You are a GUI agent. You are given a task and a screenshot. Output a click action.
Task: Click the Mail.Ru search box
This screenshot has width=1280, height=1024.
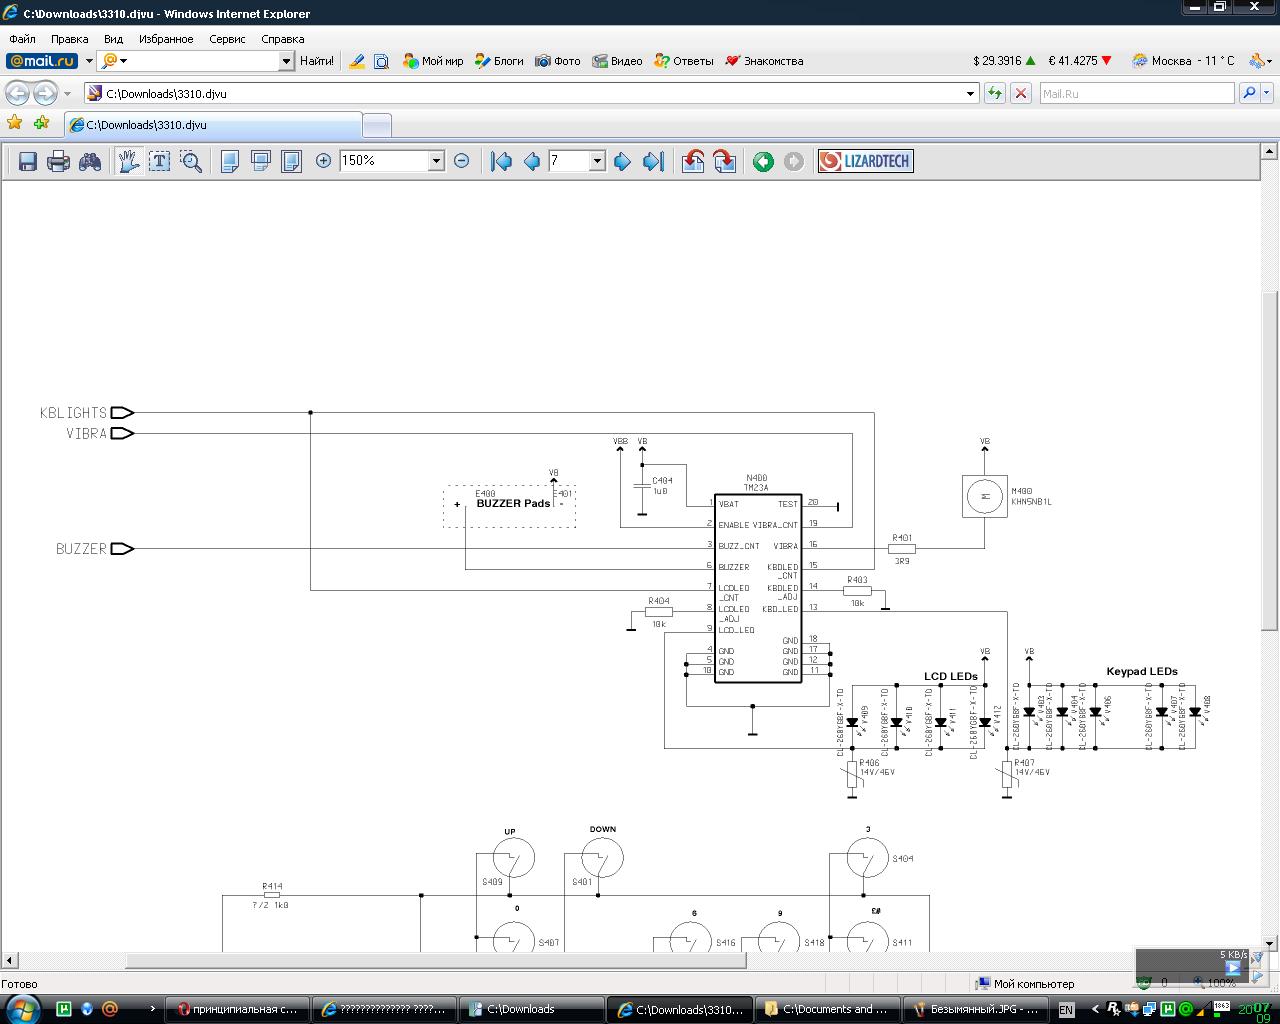[1137, 93]
